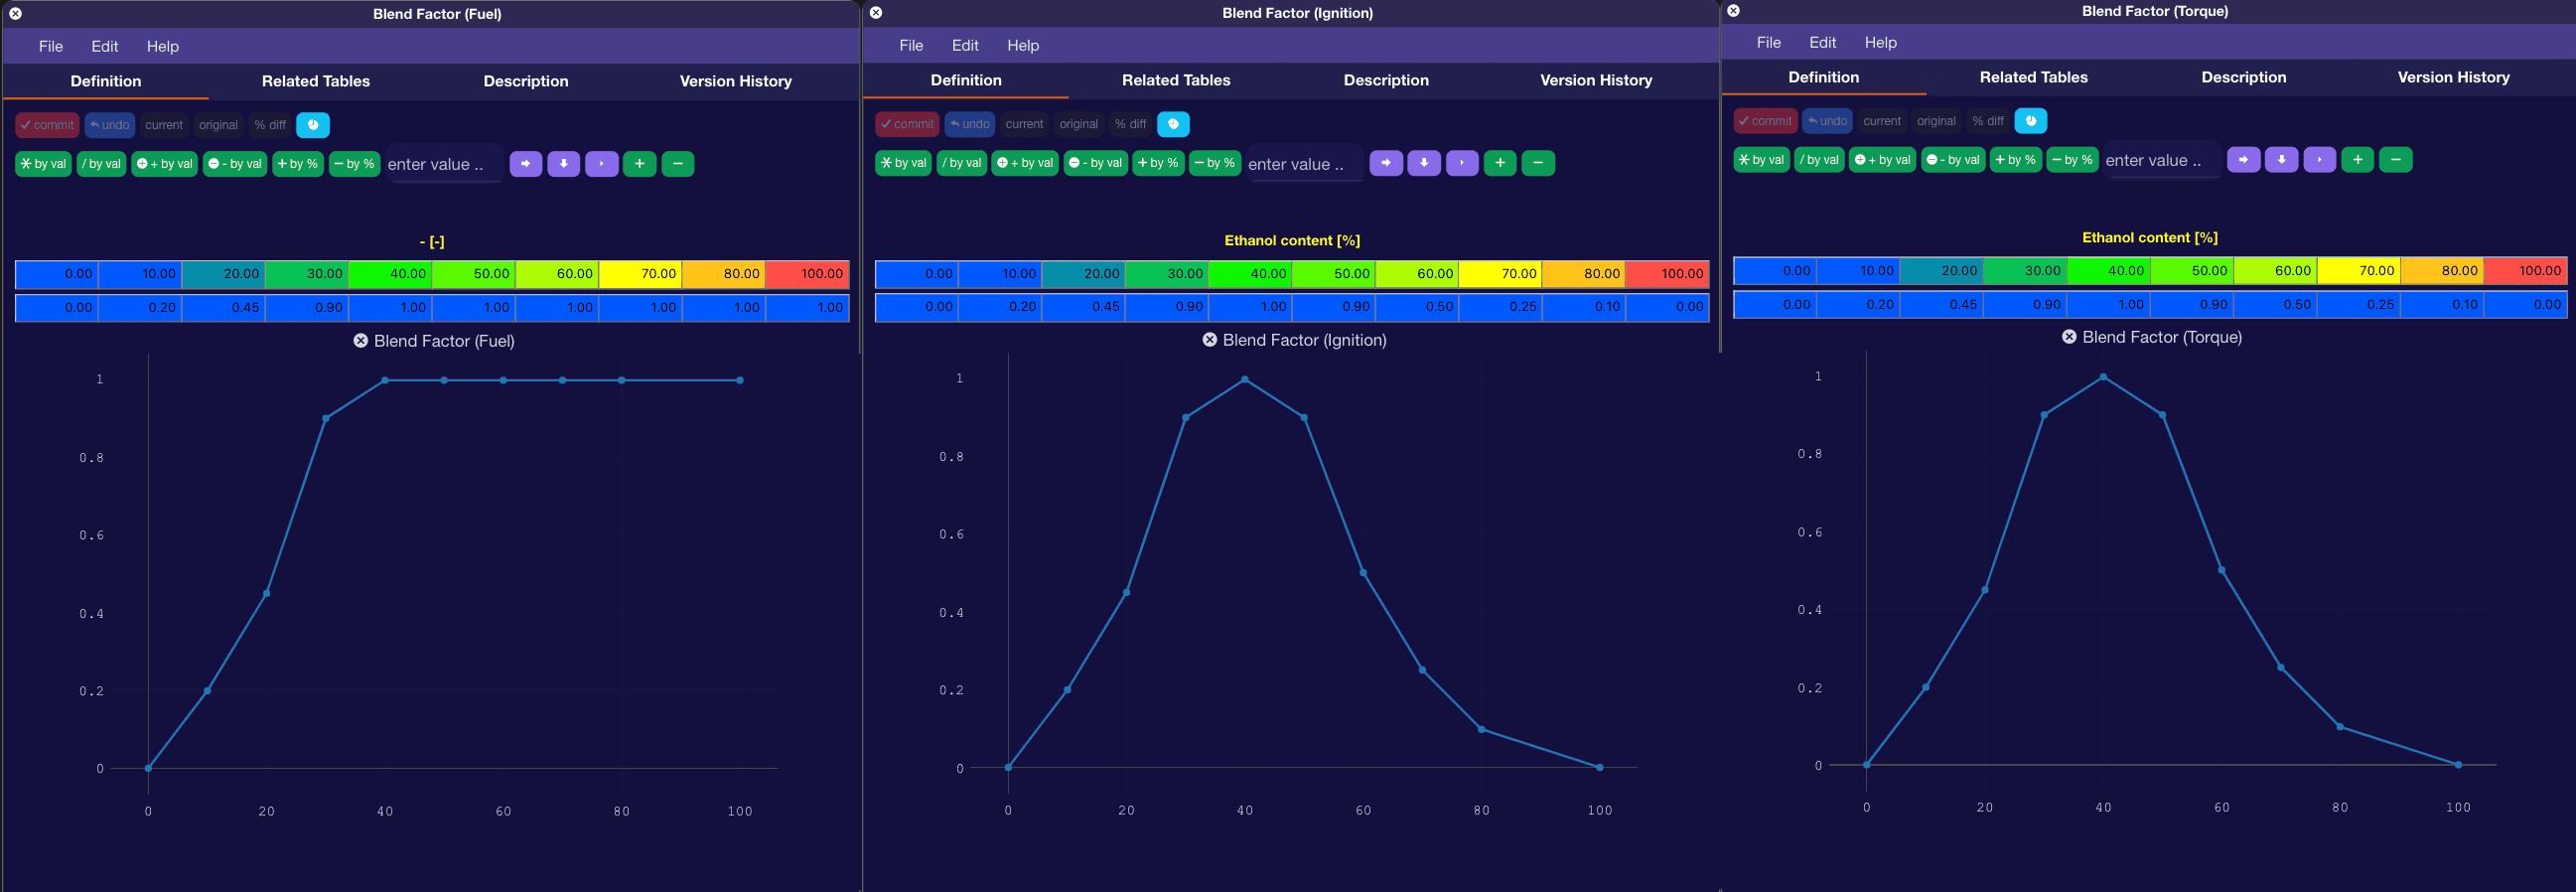
Task: Click '- by %' button in Torque window
Action: (2071, 160)
